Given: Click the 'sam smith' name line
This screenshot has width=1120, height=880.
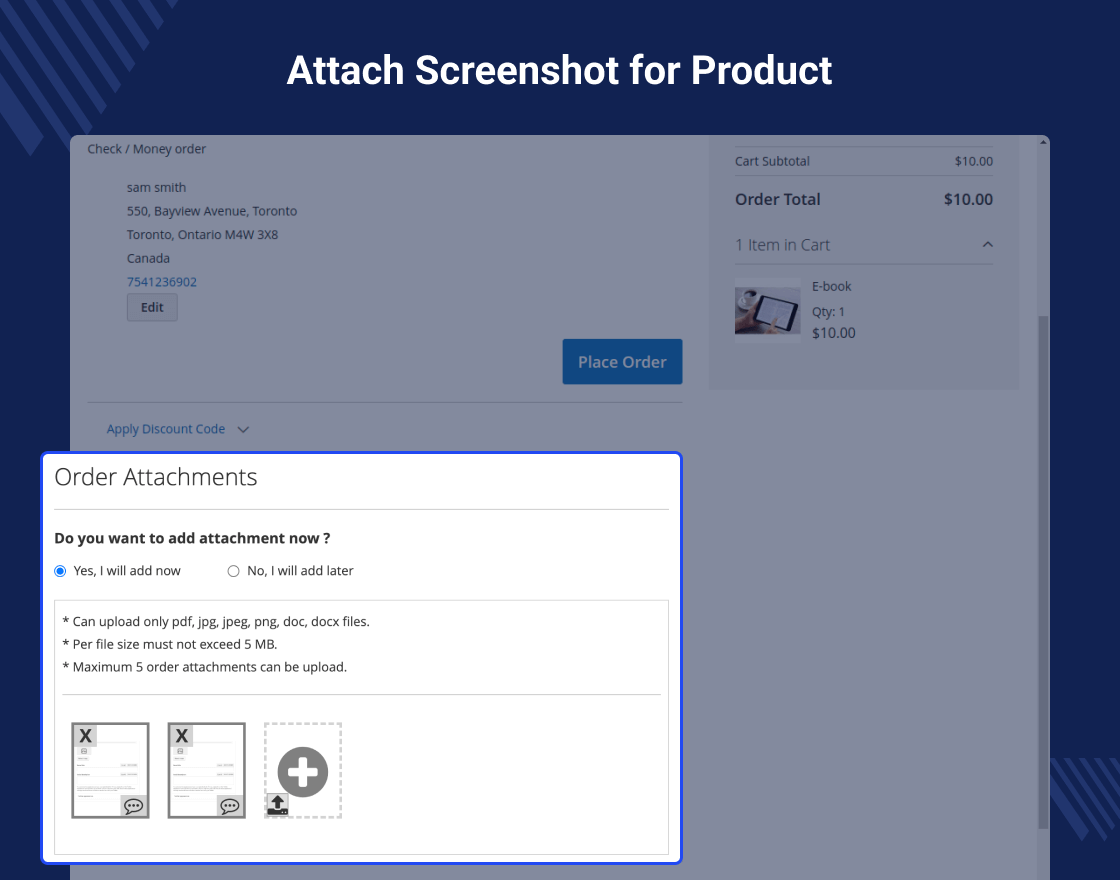Looking at the screenshot, I should click(156, 188).
